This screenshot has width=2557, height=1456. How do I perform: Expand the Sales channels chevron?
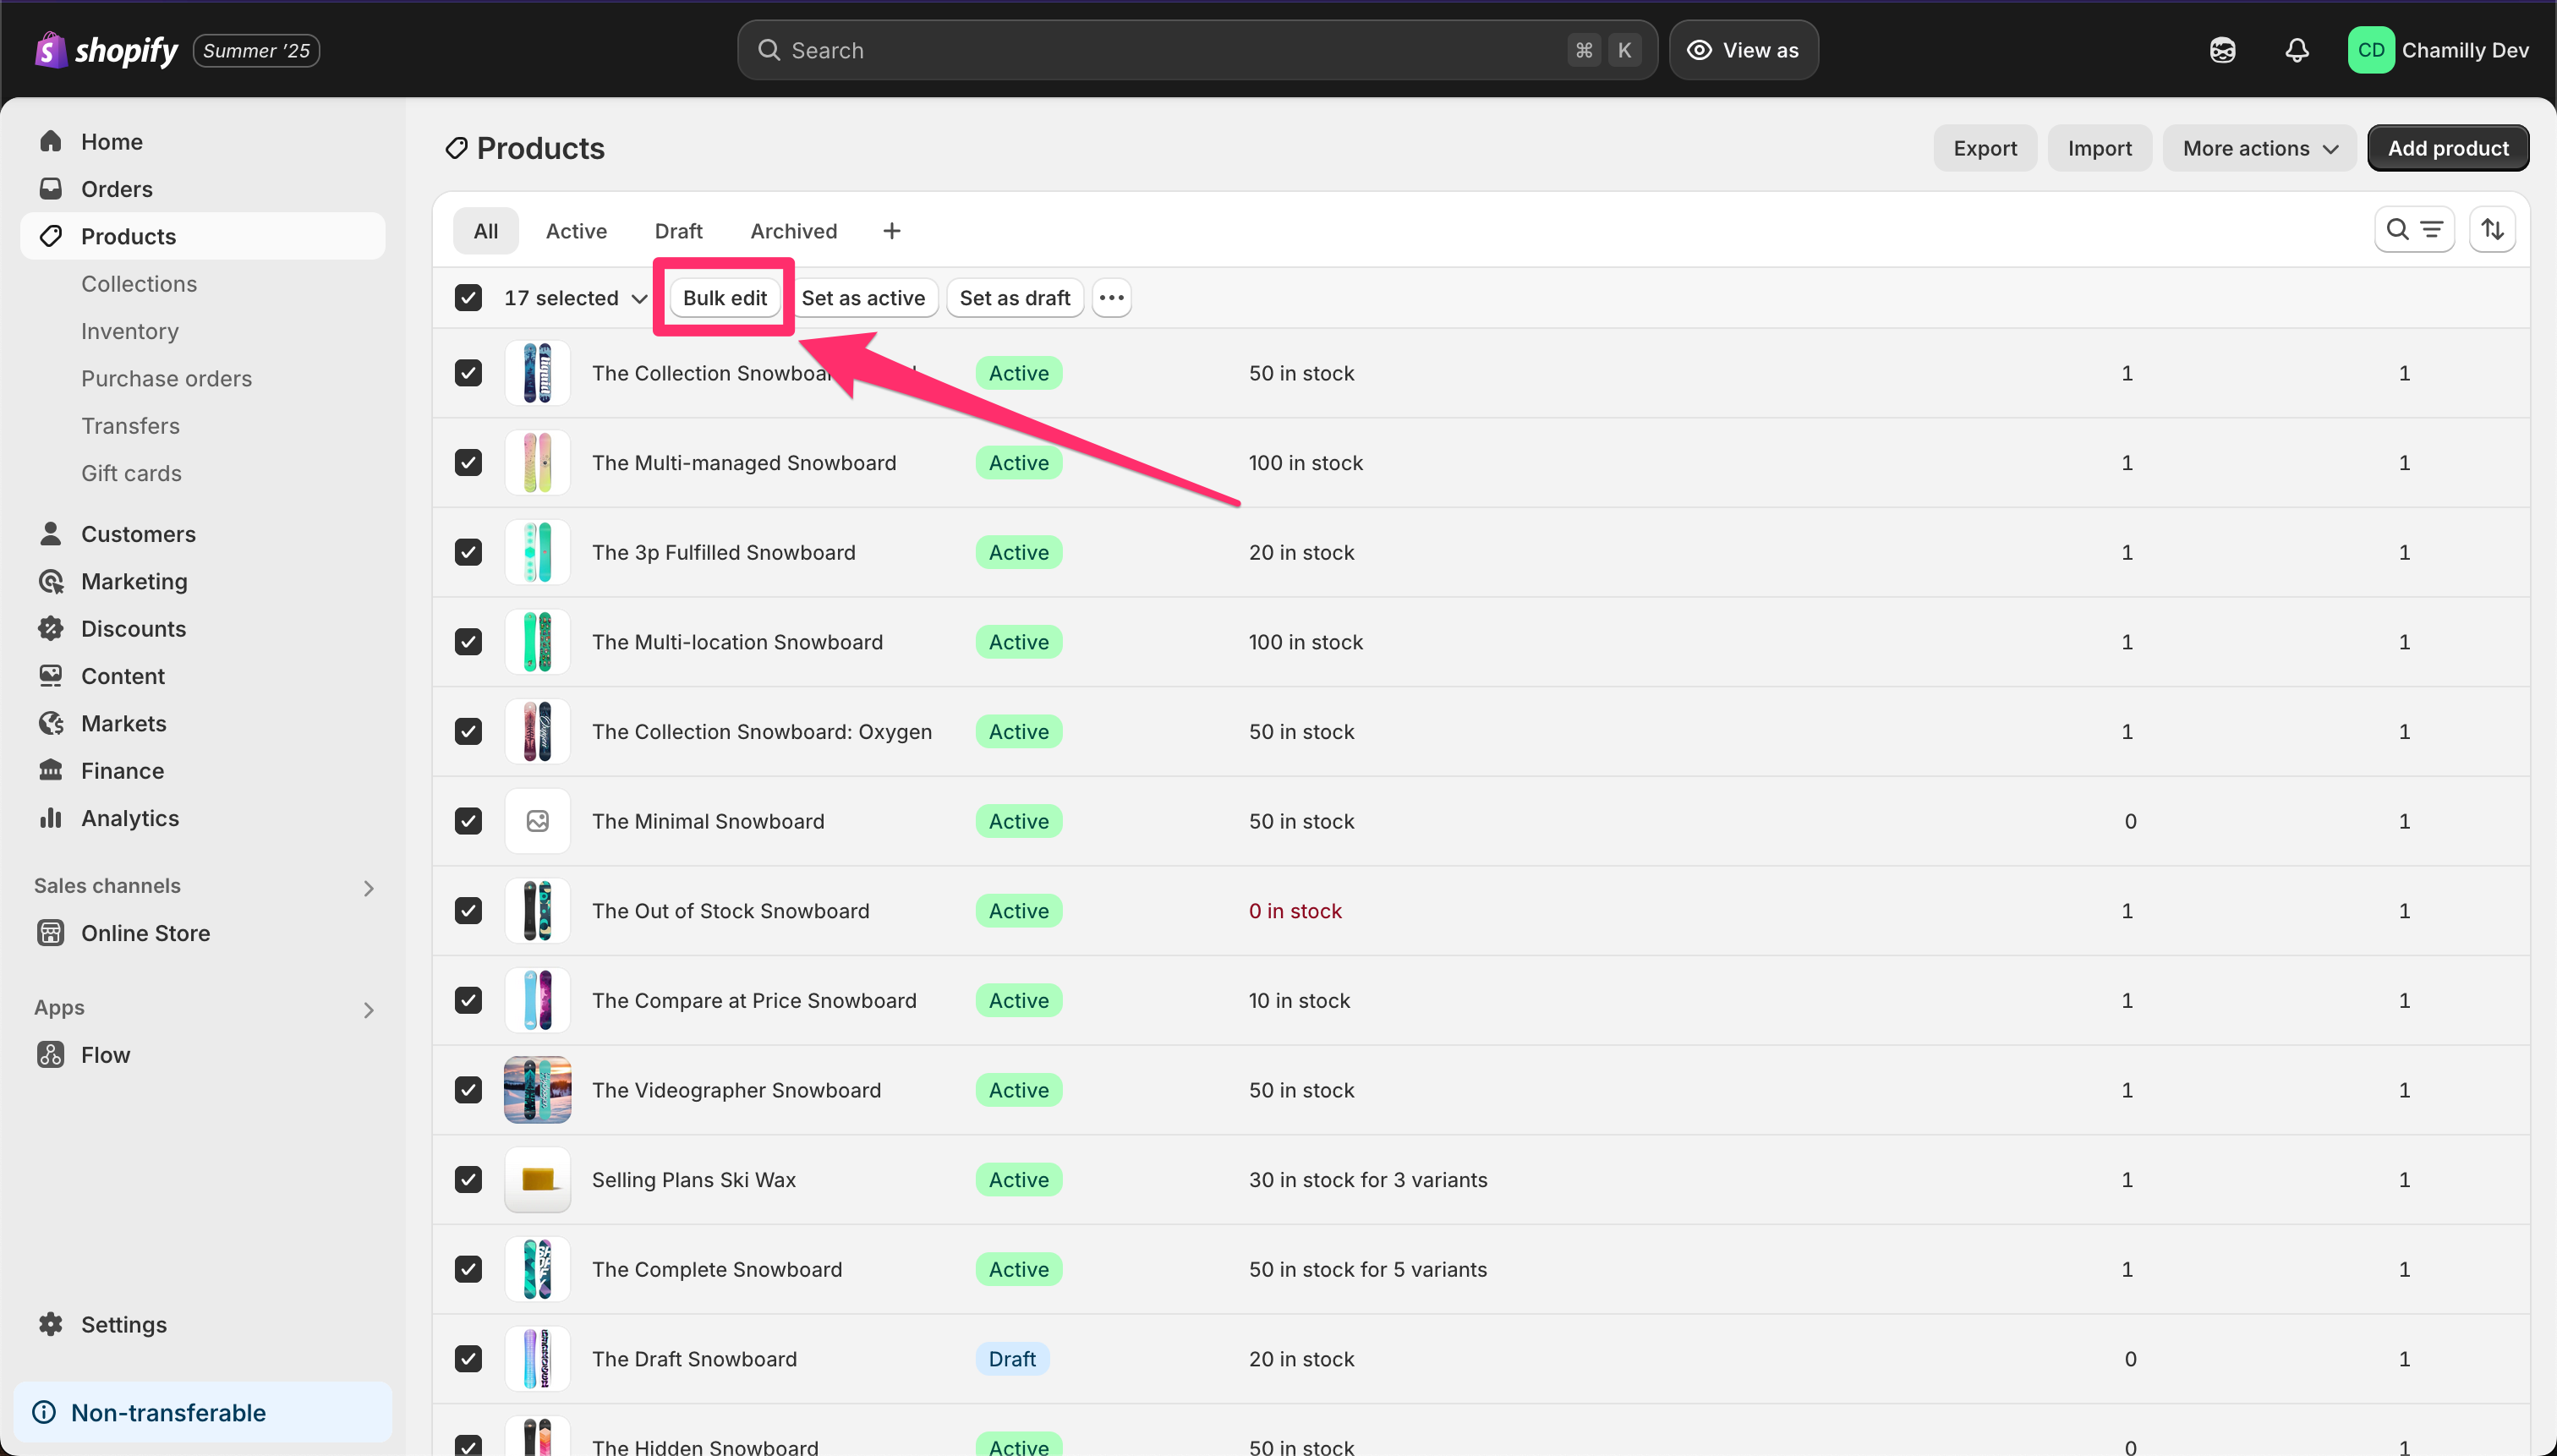(x=369, y=888)
